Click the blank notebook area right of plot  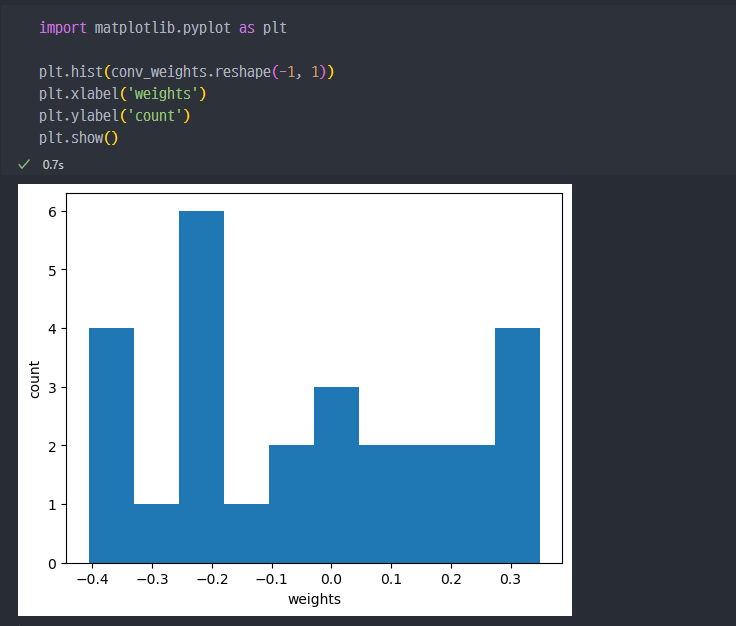(x=653, y=399)
